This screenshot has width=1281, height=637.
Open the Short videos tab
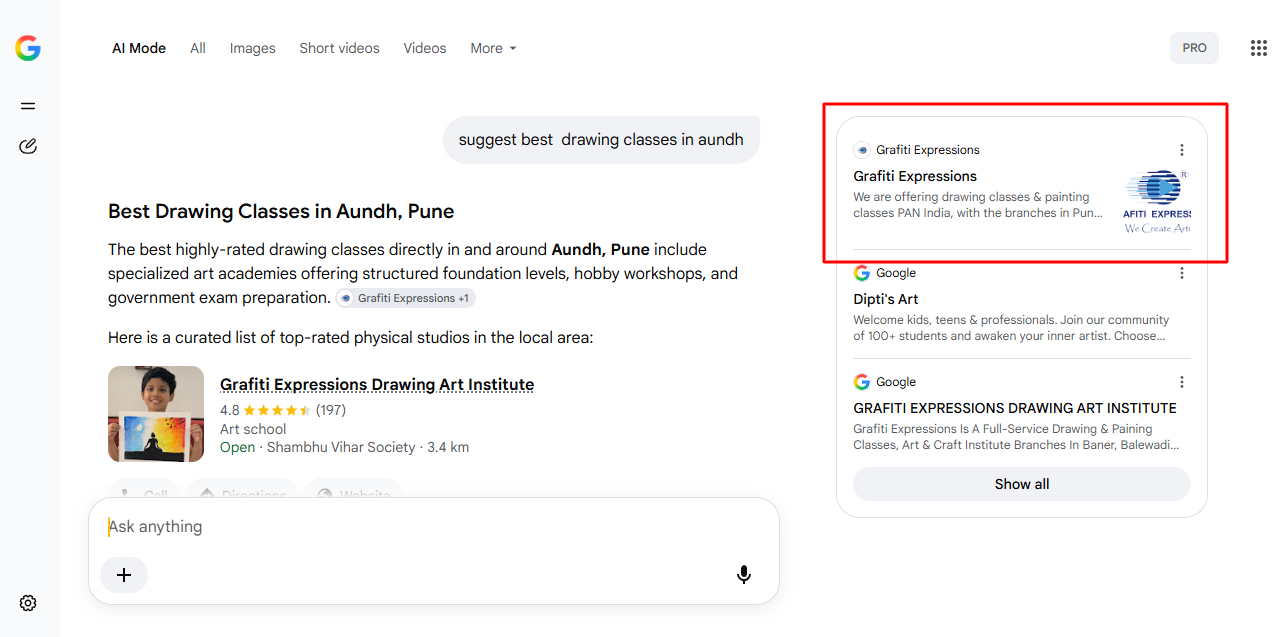339,48
